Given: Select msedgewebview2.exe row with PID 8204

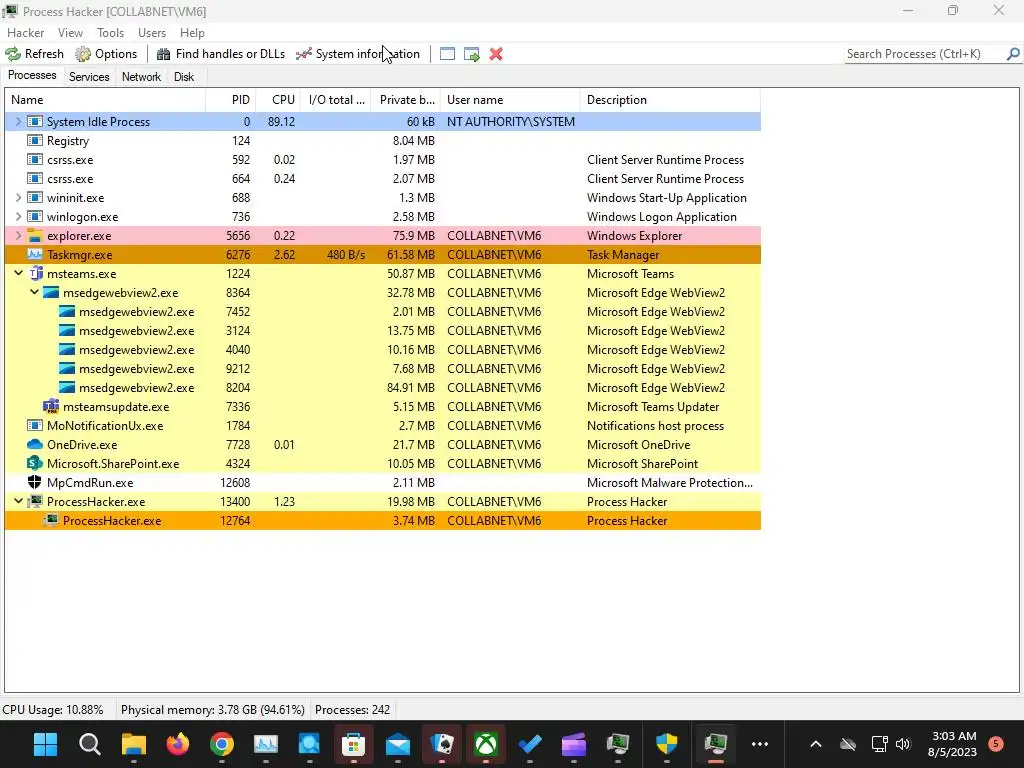Looking at the screenshot, I should (383, 387).
